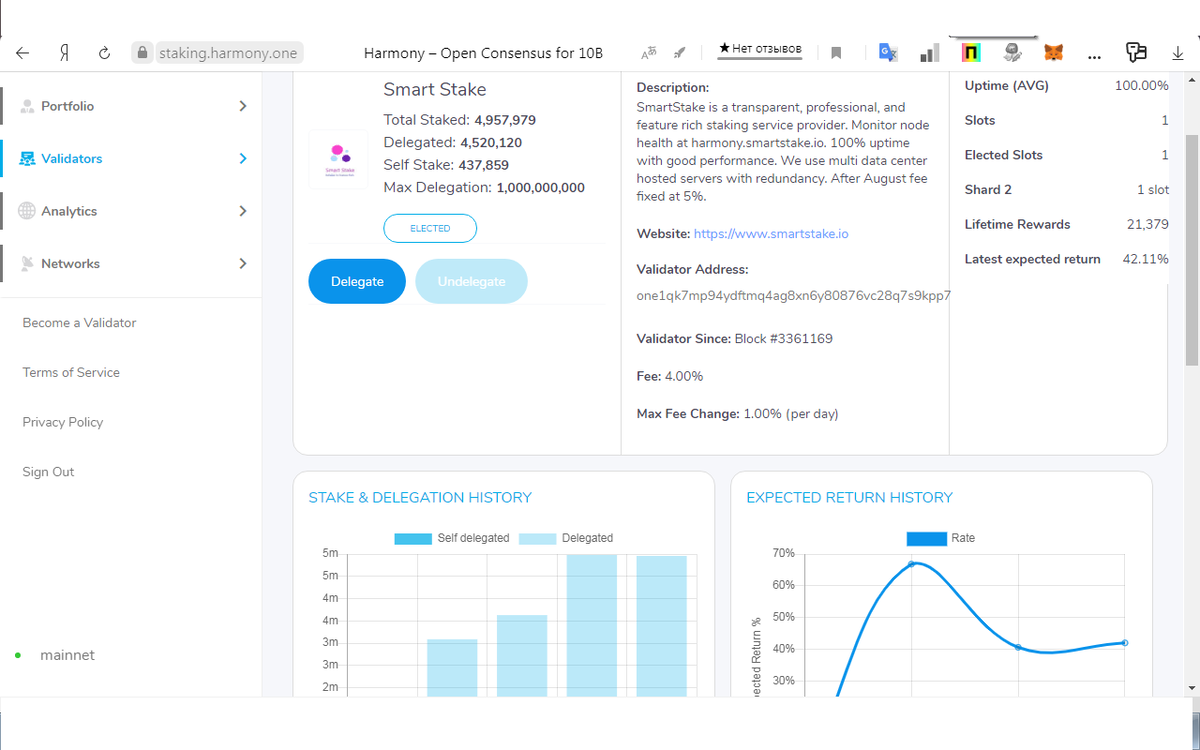The width and height of the screenshot is (1200, 750).
Task: Expand the Validators menu chevron
Action: pyautogui.click(x=243, y=158)
